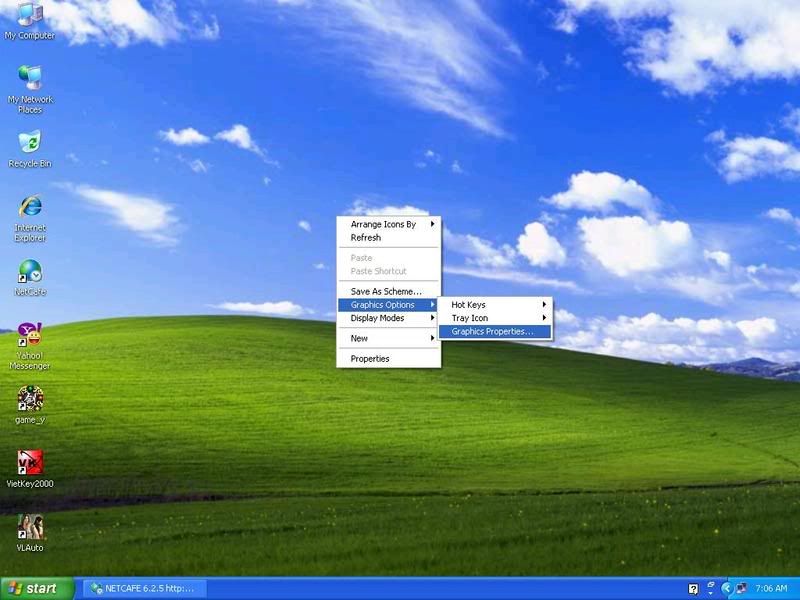Click the 7:06 AM clock

771,588
